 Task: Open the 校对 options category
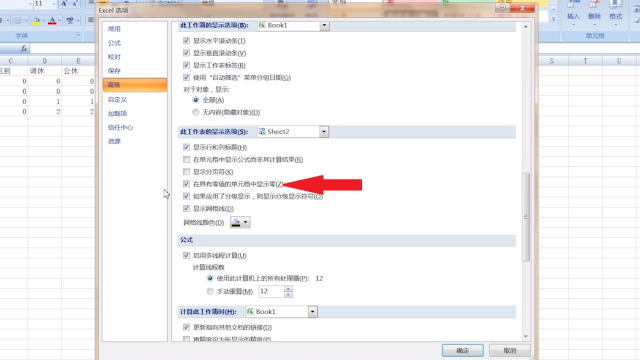point(114,57)
